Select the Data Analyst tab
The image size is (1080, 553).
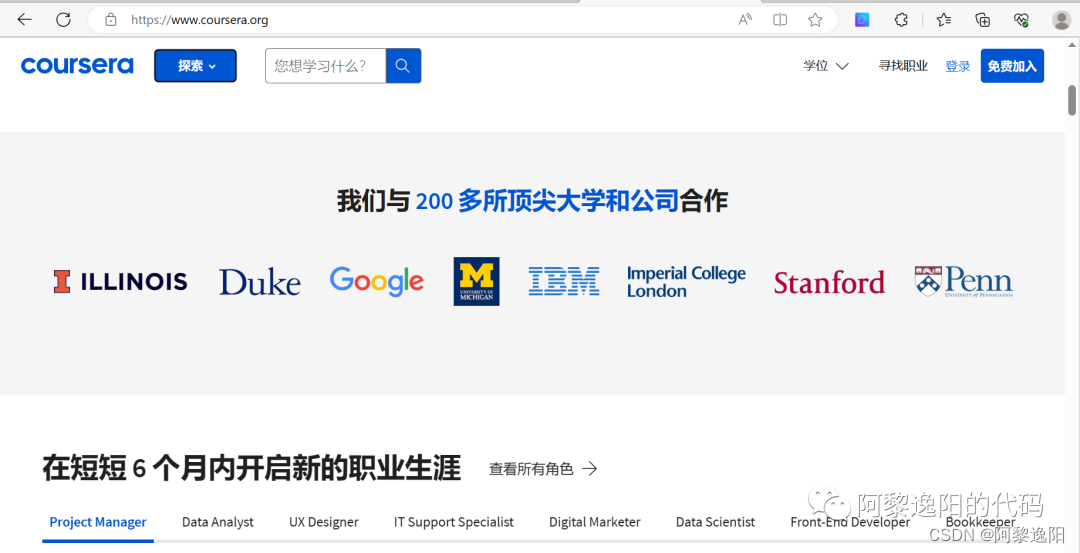[218, 522]
